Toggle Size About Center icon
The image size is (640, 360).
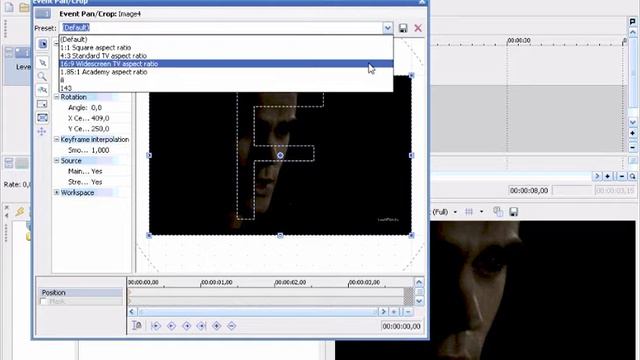pos(42,118)
